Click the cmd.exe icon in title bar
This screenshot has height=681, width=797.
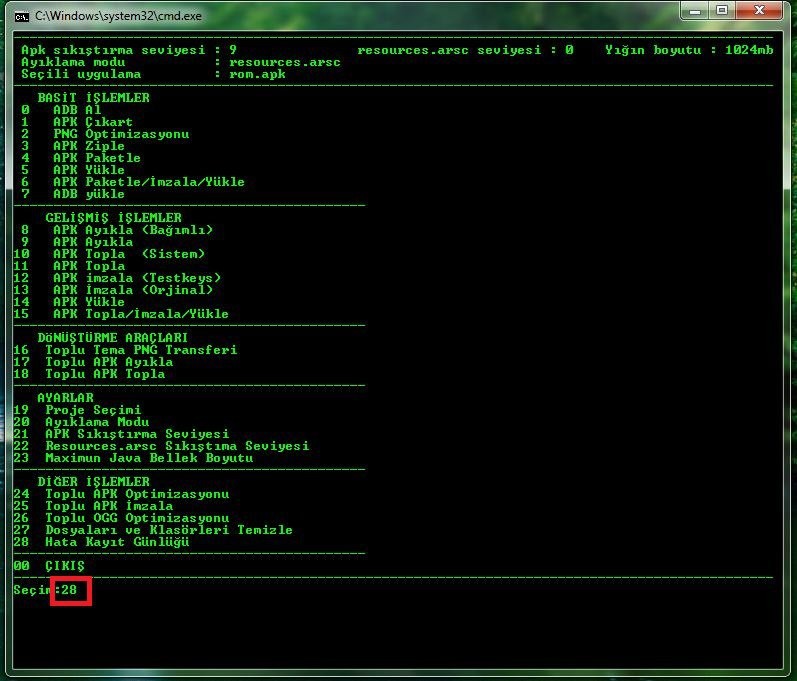click(21, 17)
